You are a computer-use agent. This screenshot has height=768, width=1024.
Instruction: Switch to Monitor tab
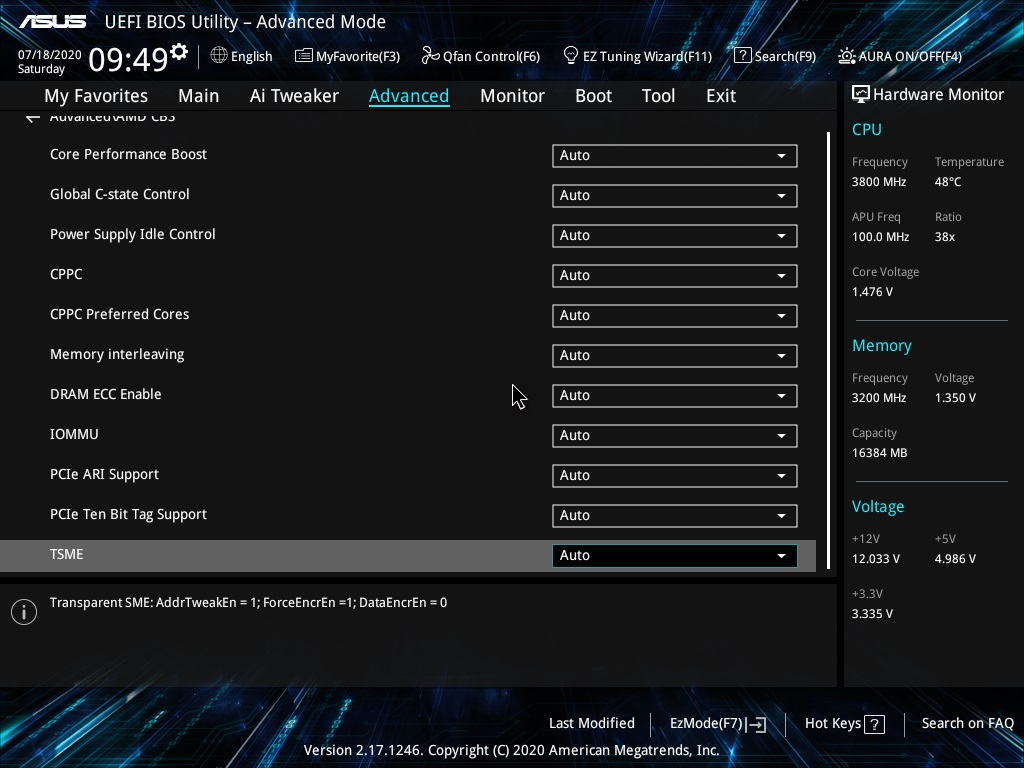512,96
